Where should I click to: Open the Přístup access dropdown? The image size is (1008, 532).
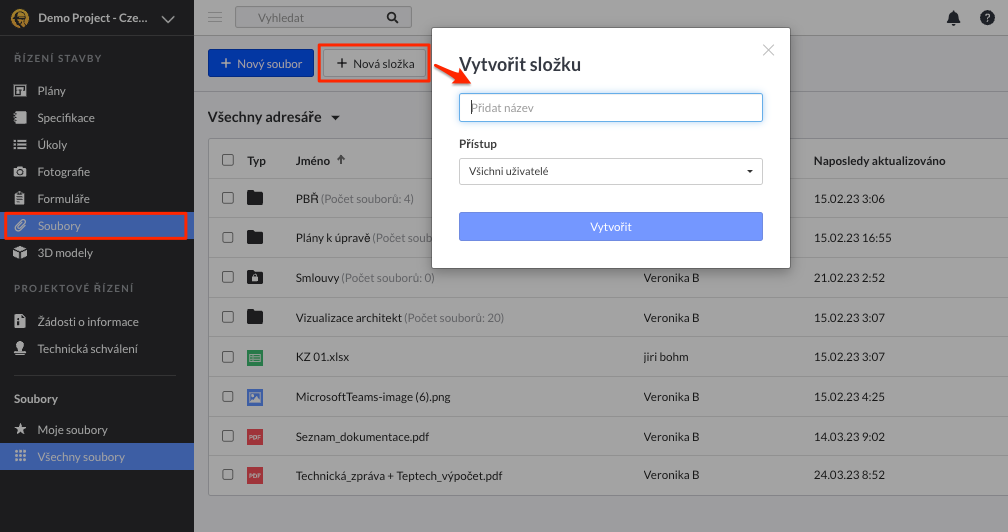click(610, 171)
